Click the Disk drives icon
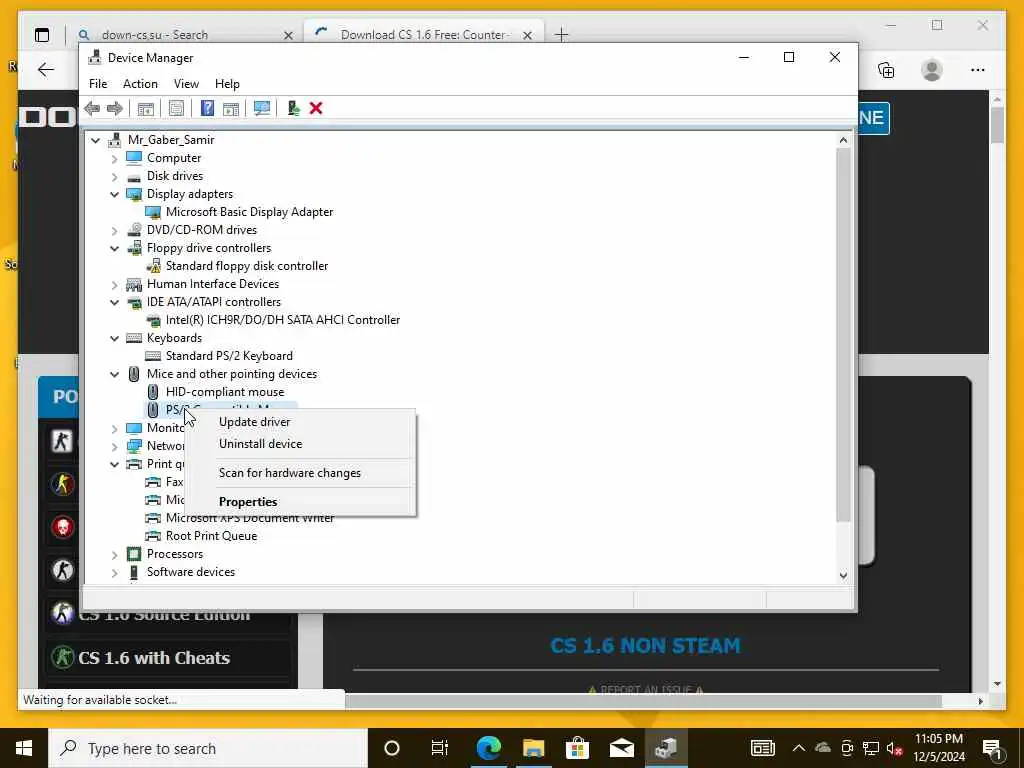This screenshot has width=1024, height=768. 134,177
